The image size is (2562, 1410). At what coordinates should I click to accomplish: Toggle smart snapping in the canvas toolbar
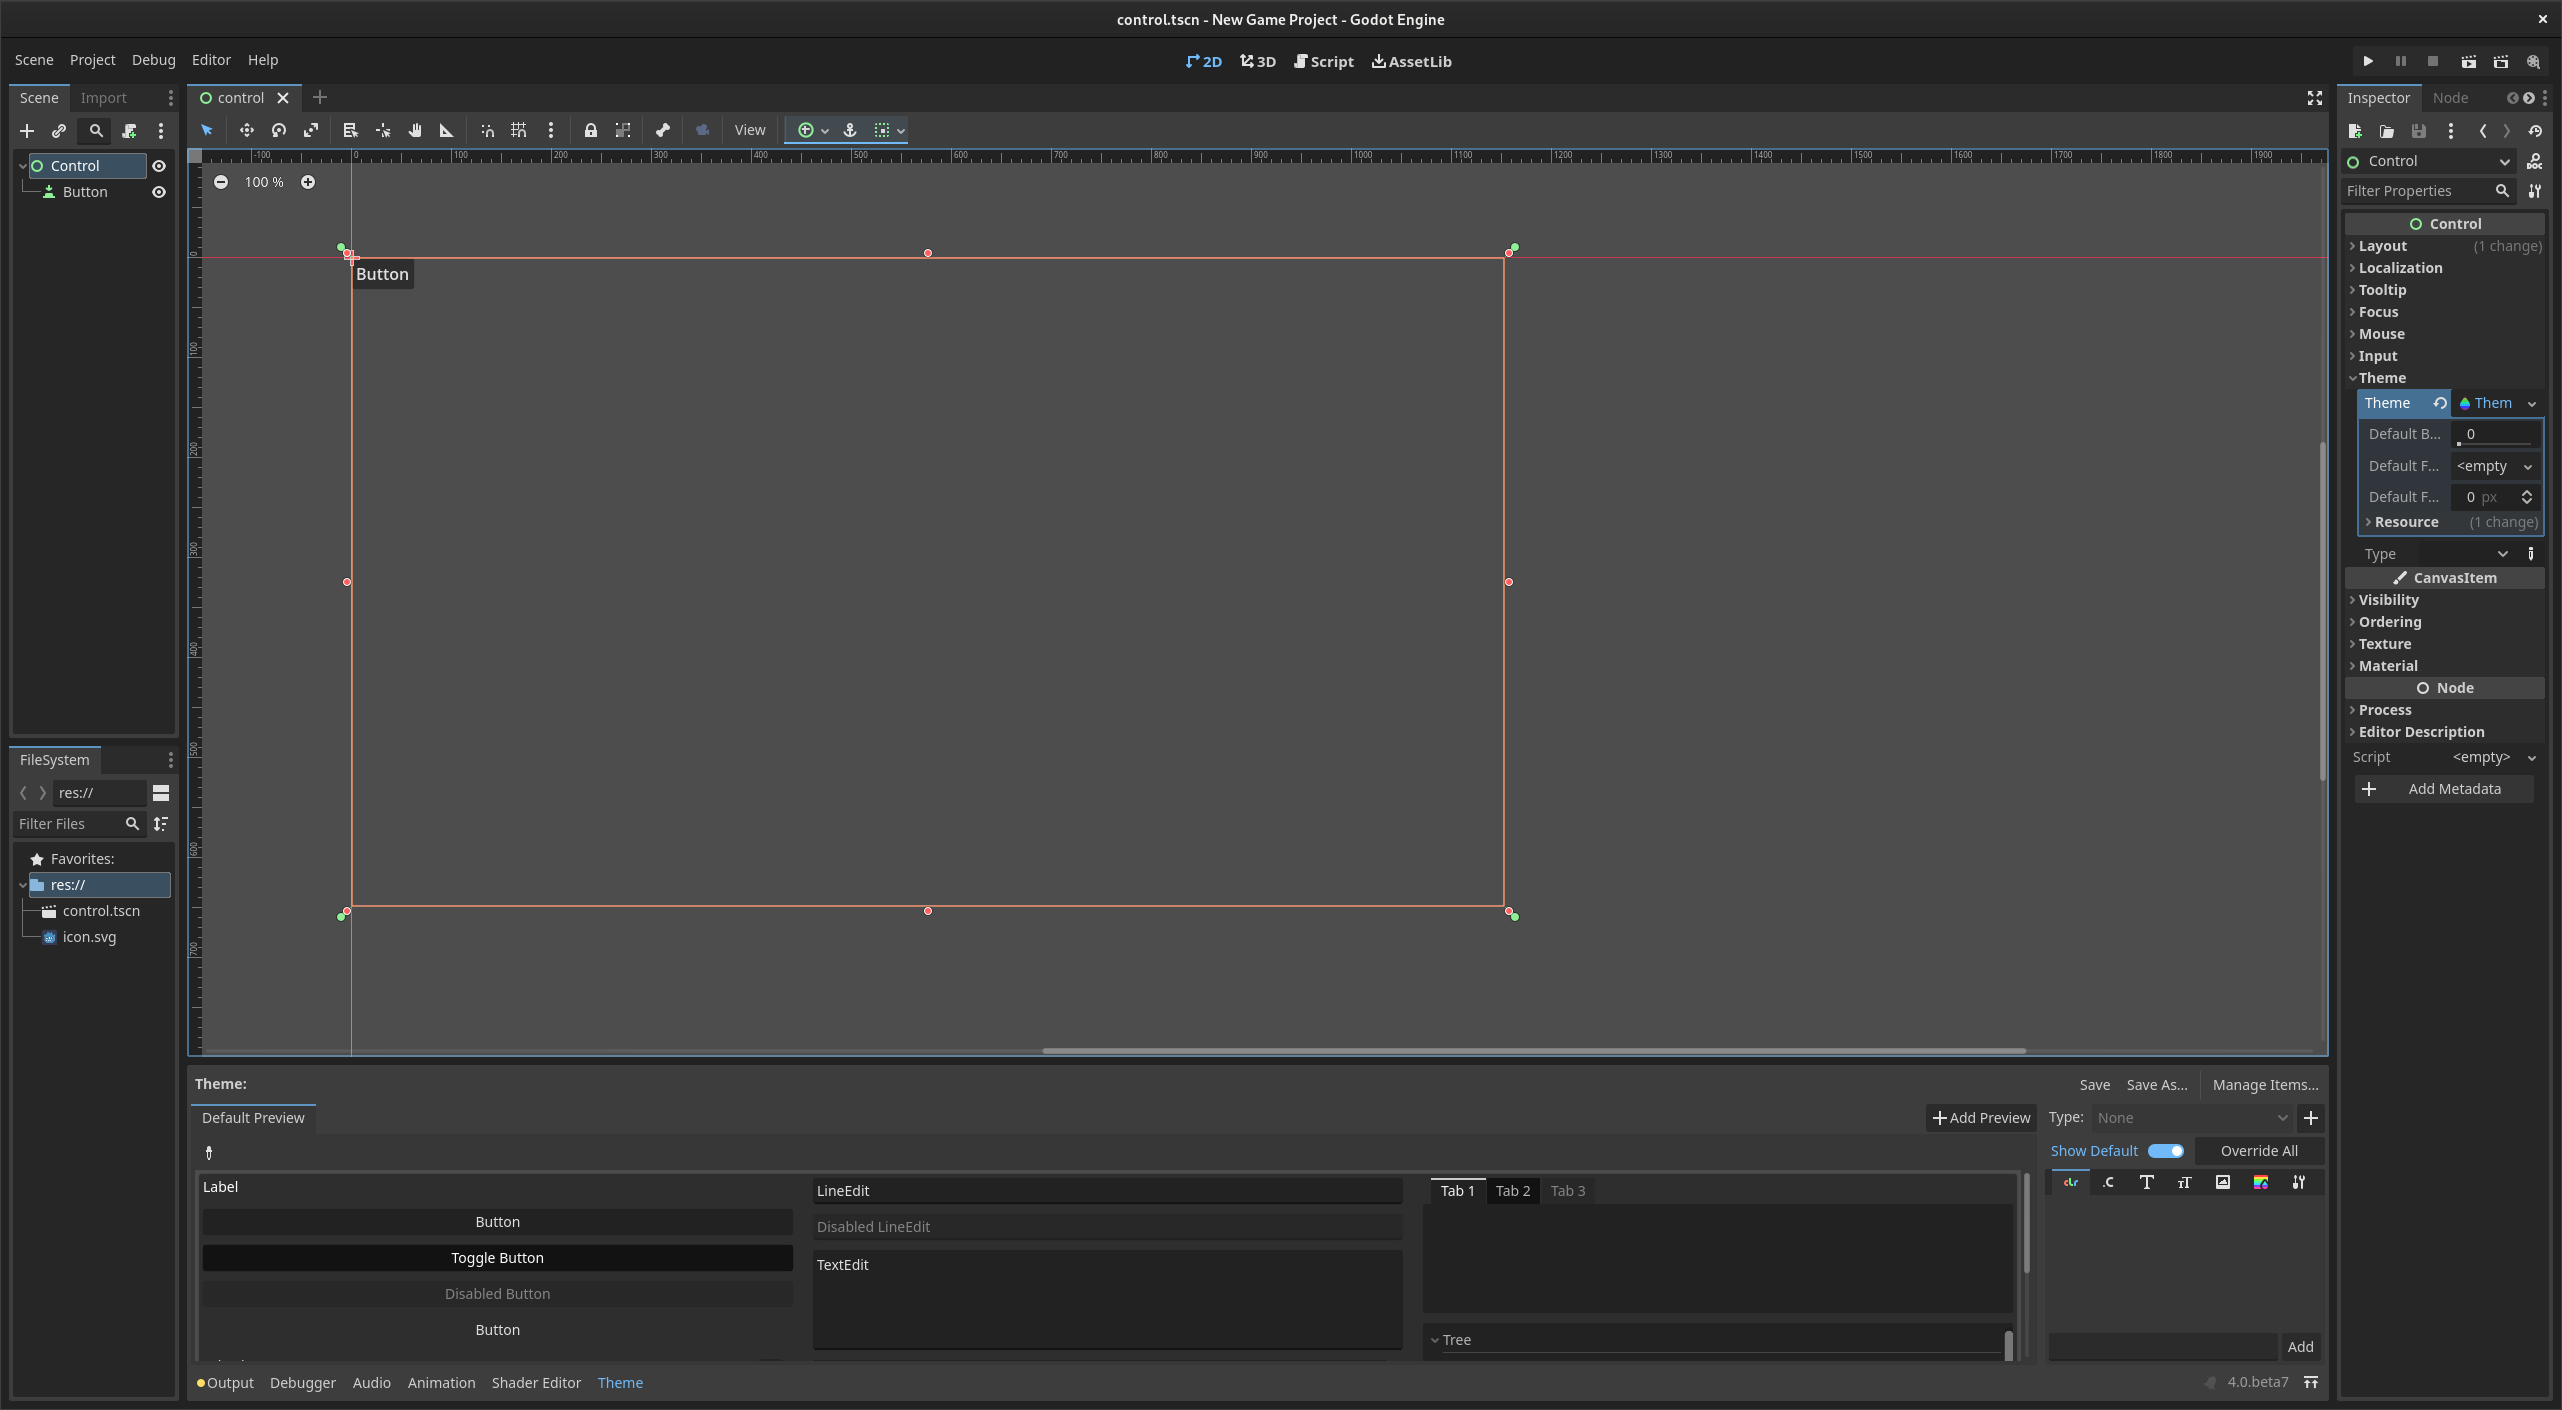[x=487, y=130]
